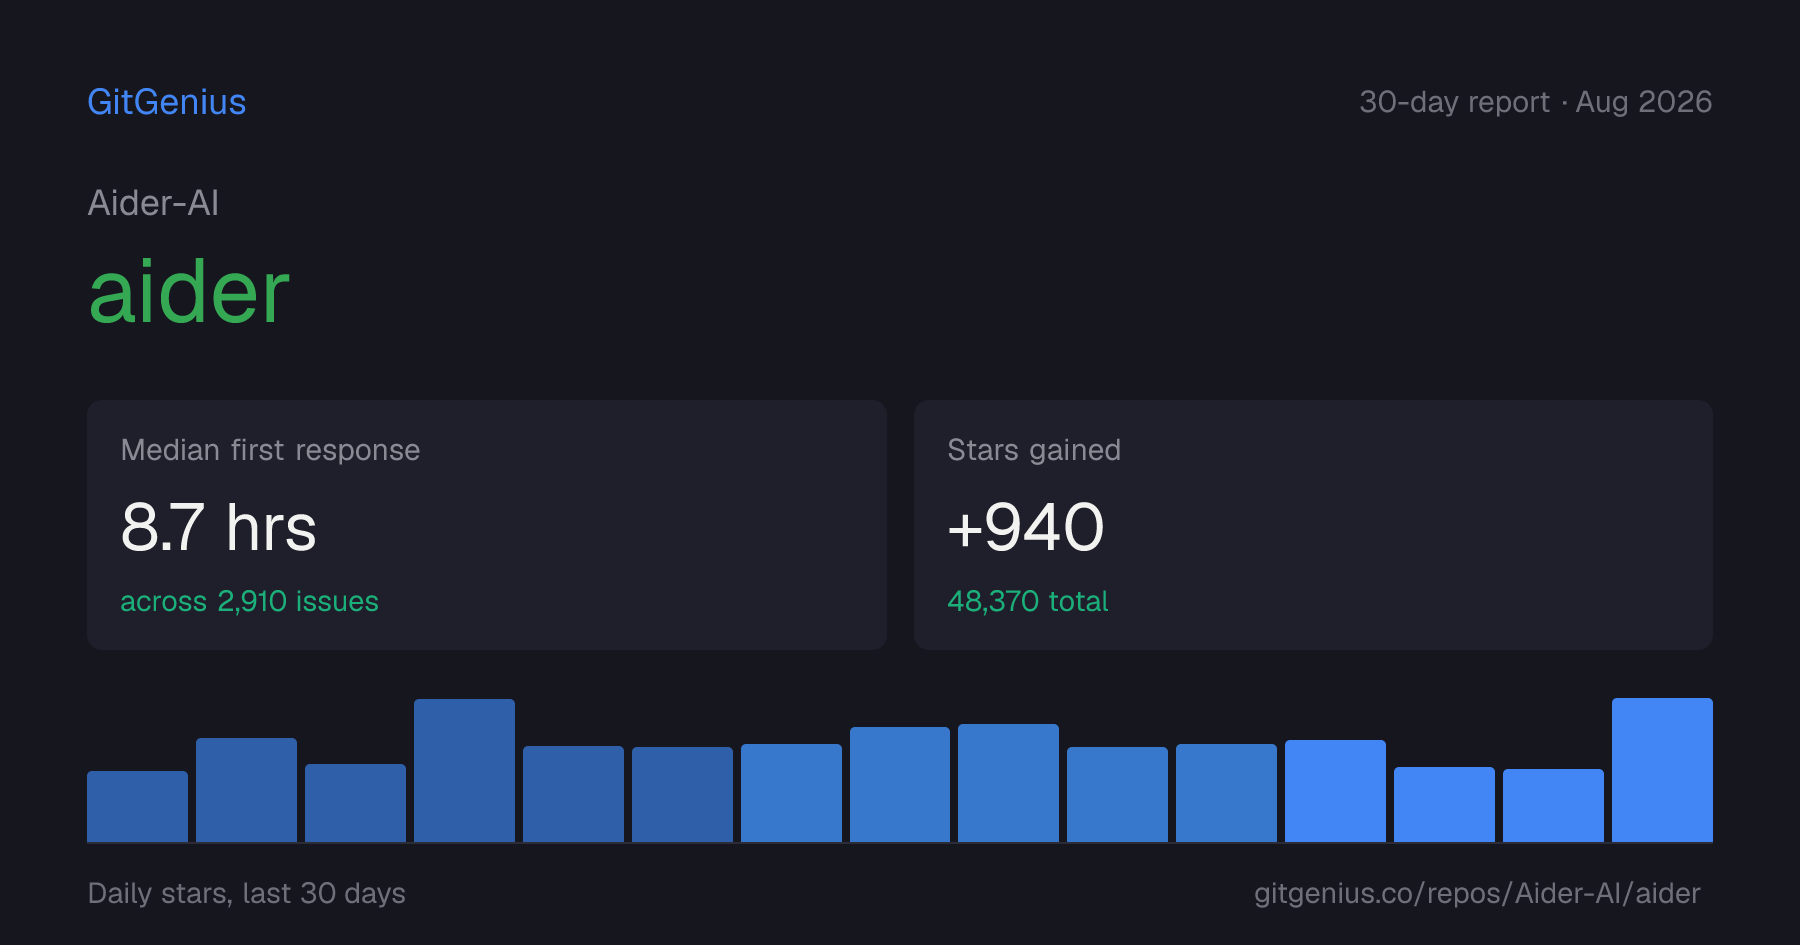Viewport: 1800px width, 945px height.
Task: Open the GitGenius brand link
Action: coord(167,102)
